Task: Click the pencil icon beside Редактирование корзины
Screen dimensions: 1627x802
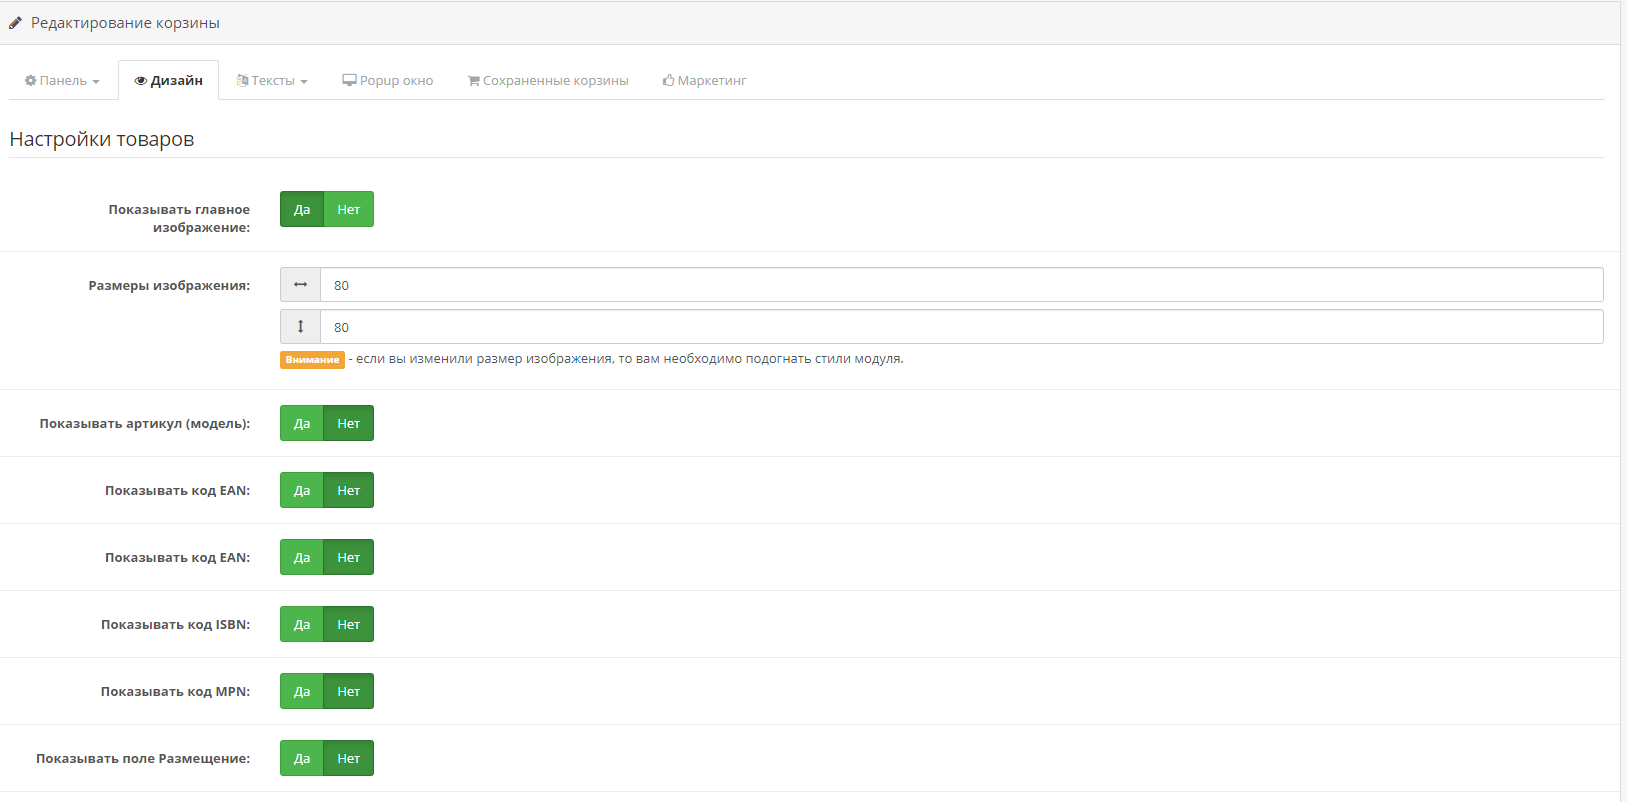Action: 16,23
